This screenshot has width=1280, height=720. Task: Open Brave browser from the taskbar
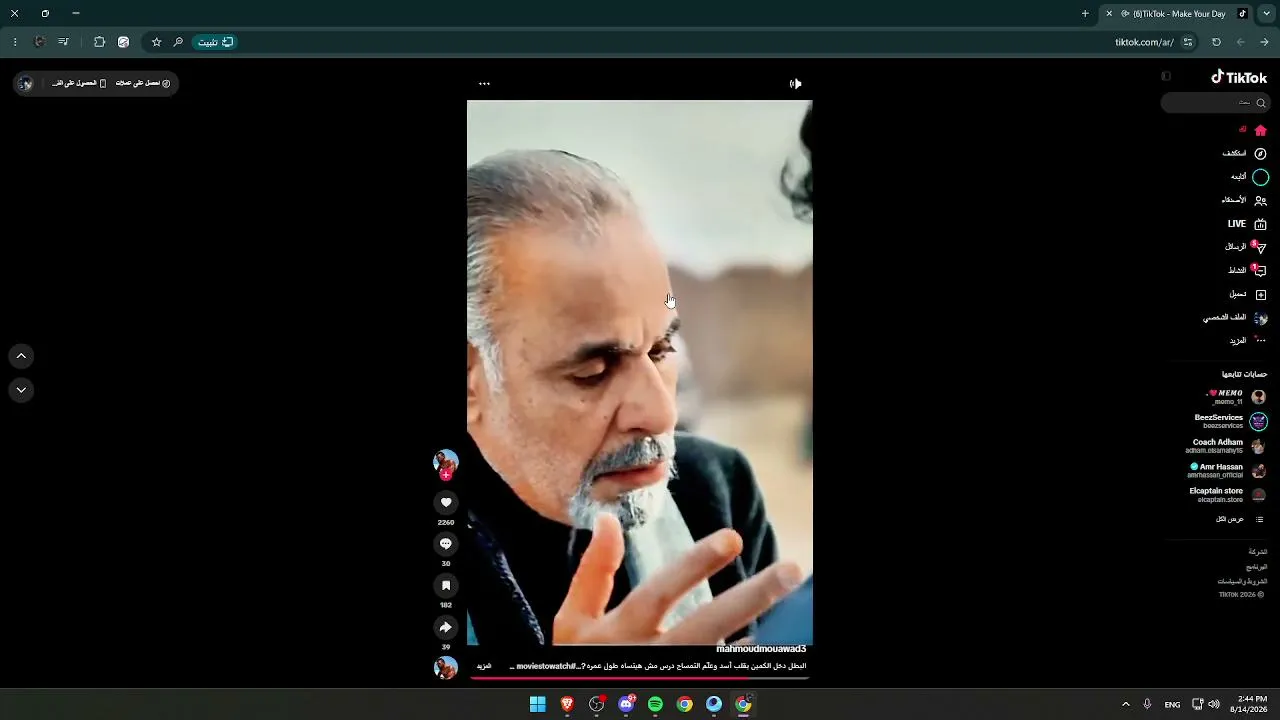coord(567,704)
